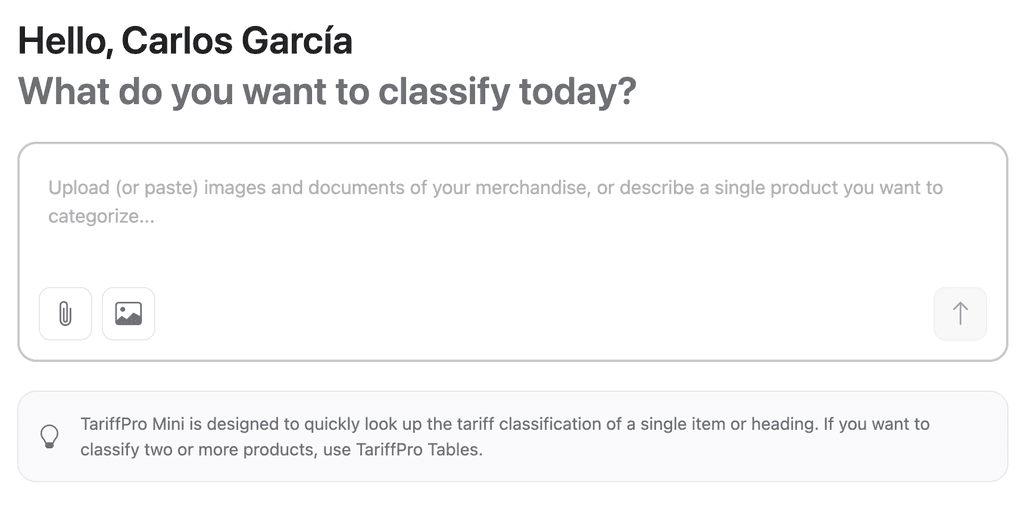Viewport: 1024px width, 512px height.
Task: Click 'What do you want to classify today?' heading
Action: 327,91
